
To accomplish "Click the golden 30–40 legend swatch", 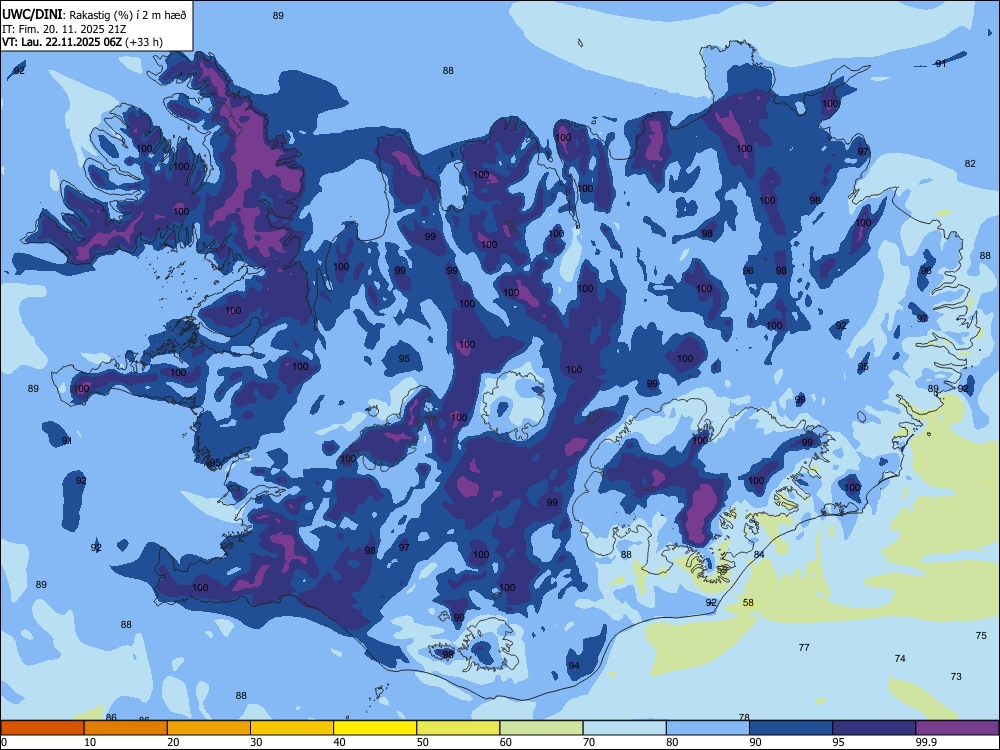I will click(x=292, y=728).
